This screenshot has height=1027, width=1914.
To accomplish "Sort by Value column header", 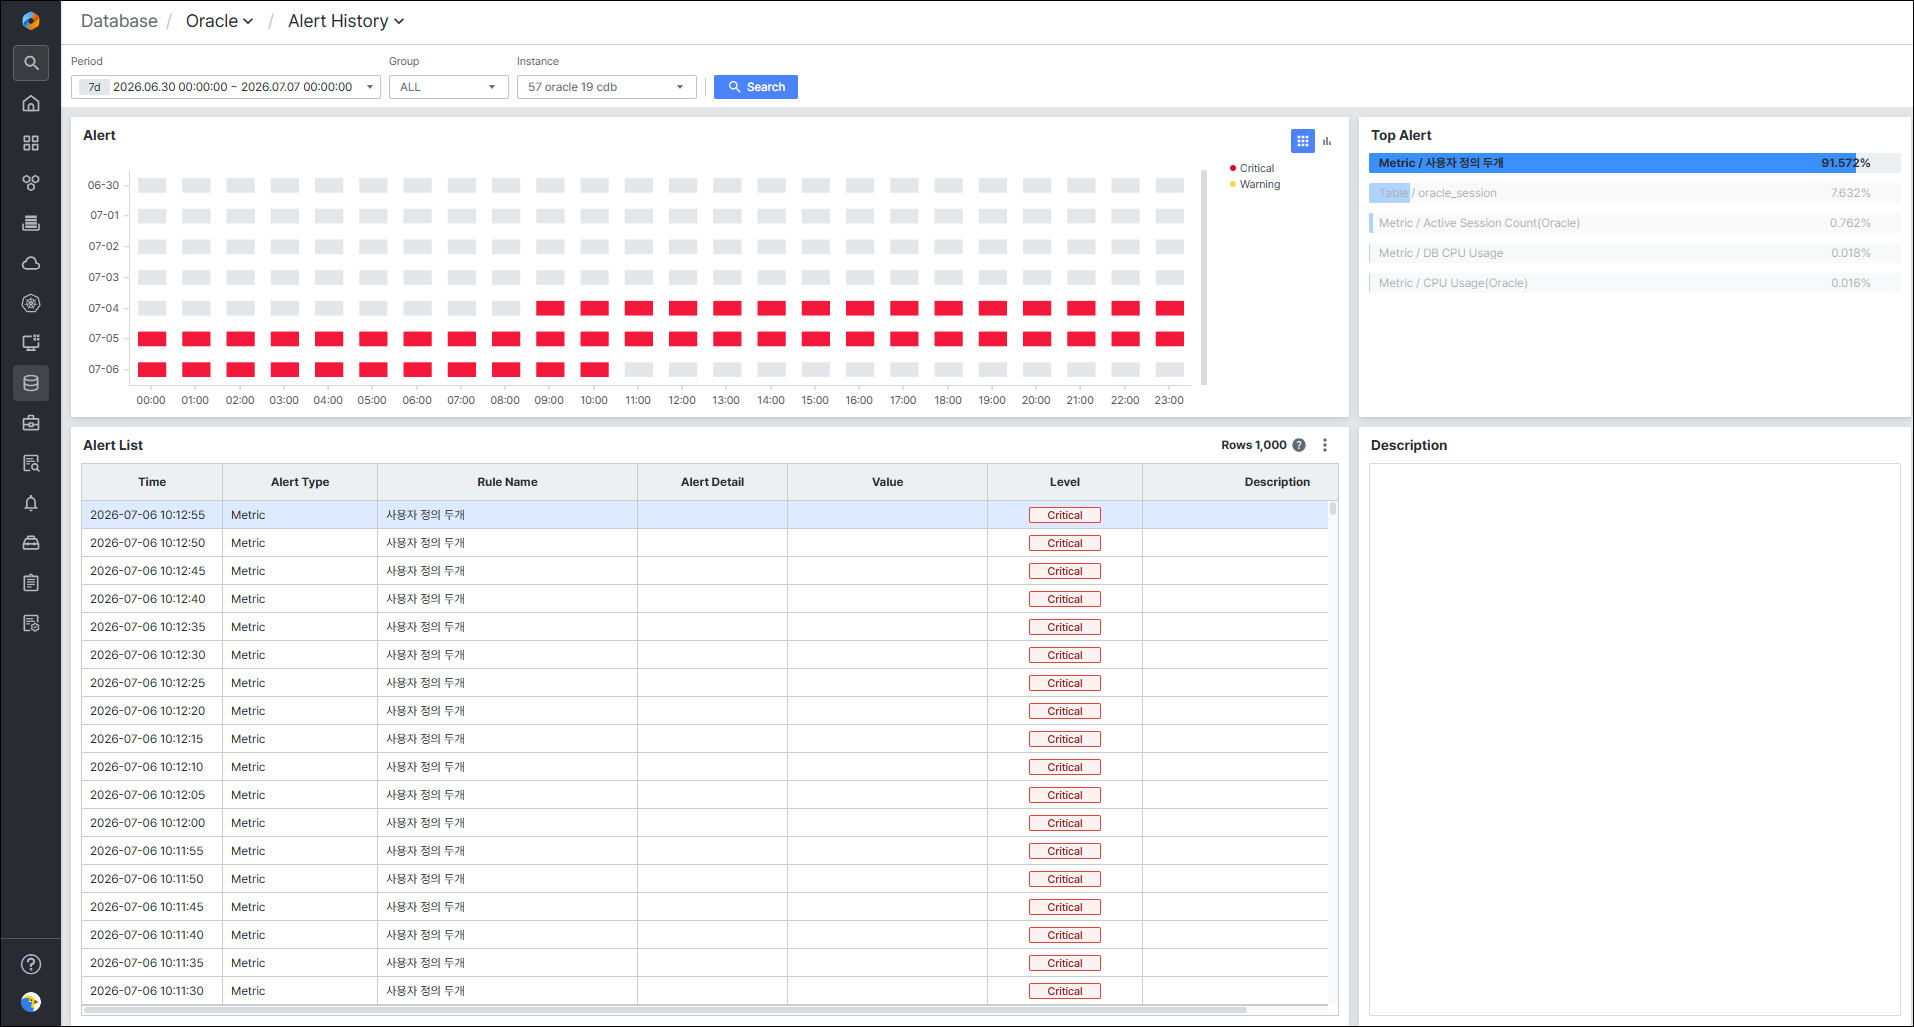I will (x=887, y=482).
